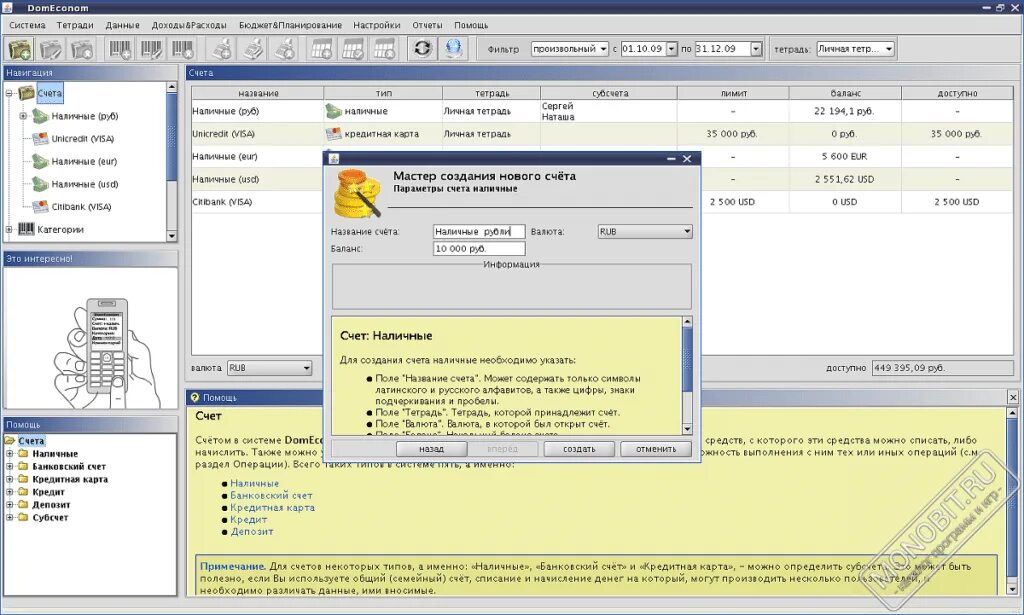This screenshot has height=615, width=1024.
Task: Click the add budget table toolbar icon
Action: pos(321,49)
